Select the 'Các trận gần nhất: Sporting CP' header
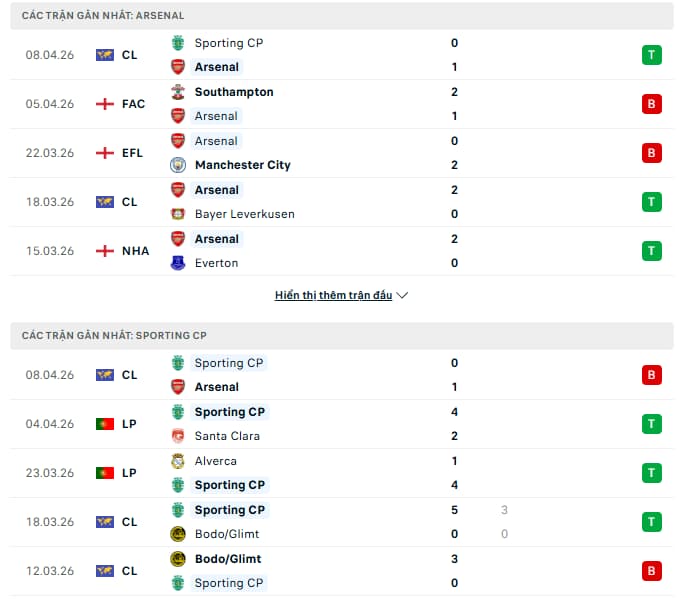This screenshot has width=683, height=601. tap(114, 336)
